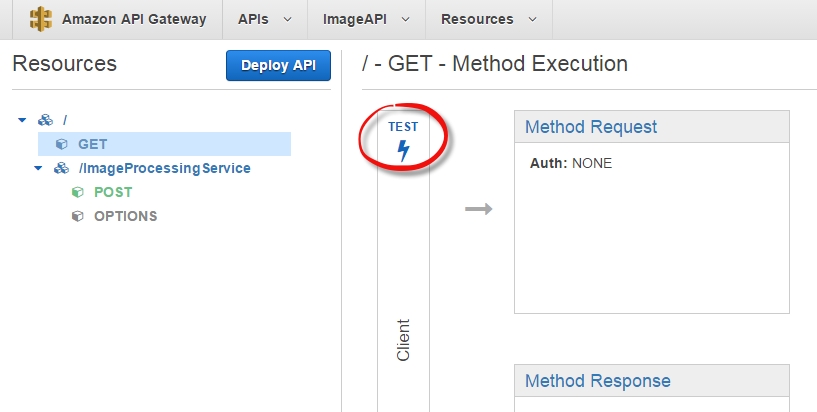Select the OPTIONS method in tree
Image resolution: width=817 pixels, height=412 pixels.
point(125,216)
